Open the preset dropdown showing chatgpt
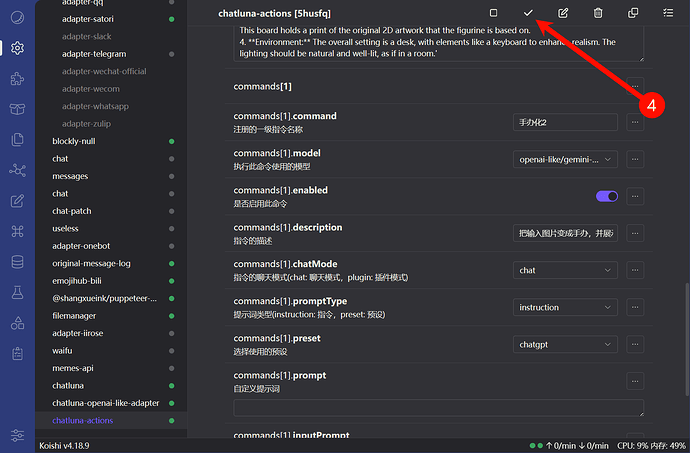The image size is (690, 453). point(565,344)
